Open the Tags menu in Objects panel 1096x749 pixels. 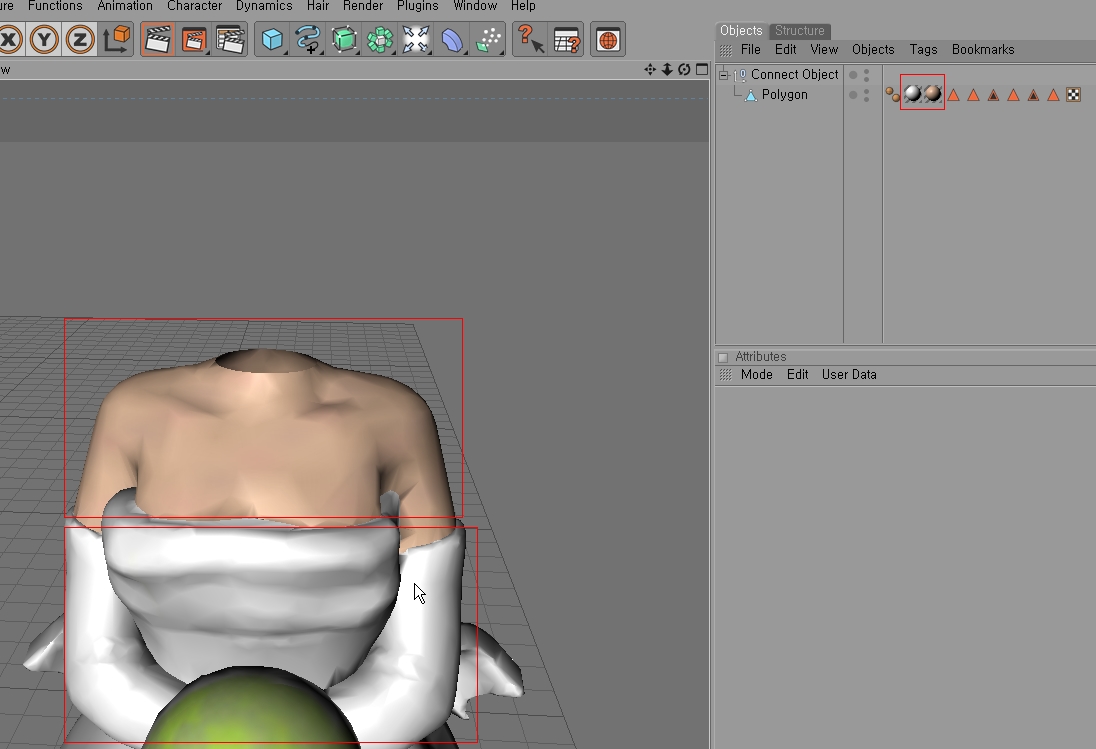coord(923,50)
